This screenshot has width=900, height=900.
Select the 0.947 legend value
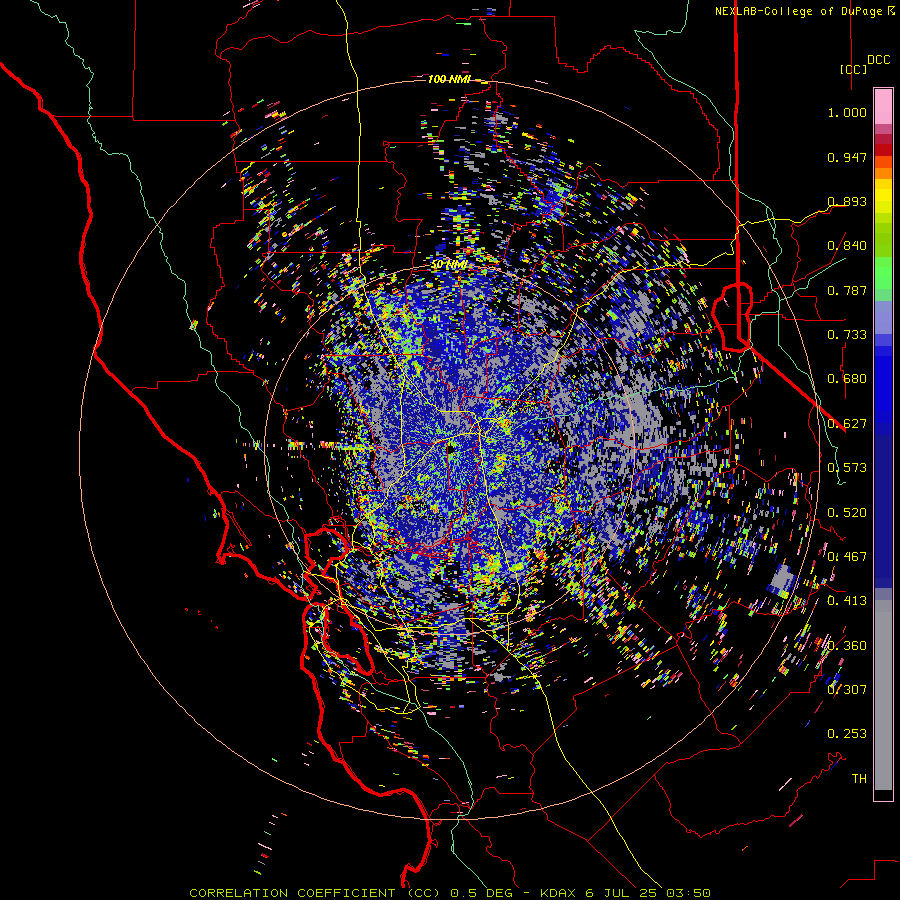click(x=847, y=157)
